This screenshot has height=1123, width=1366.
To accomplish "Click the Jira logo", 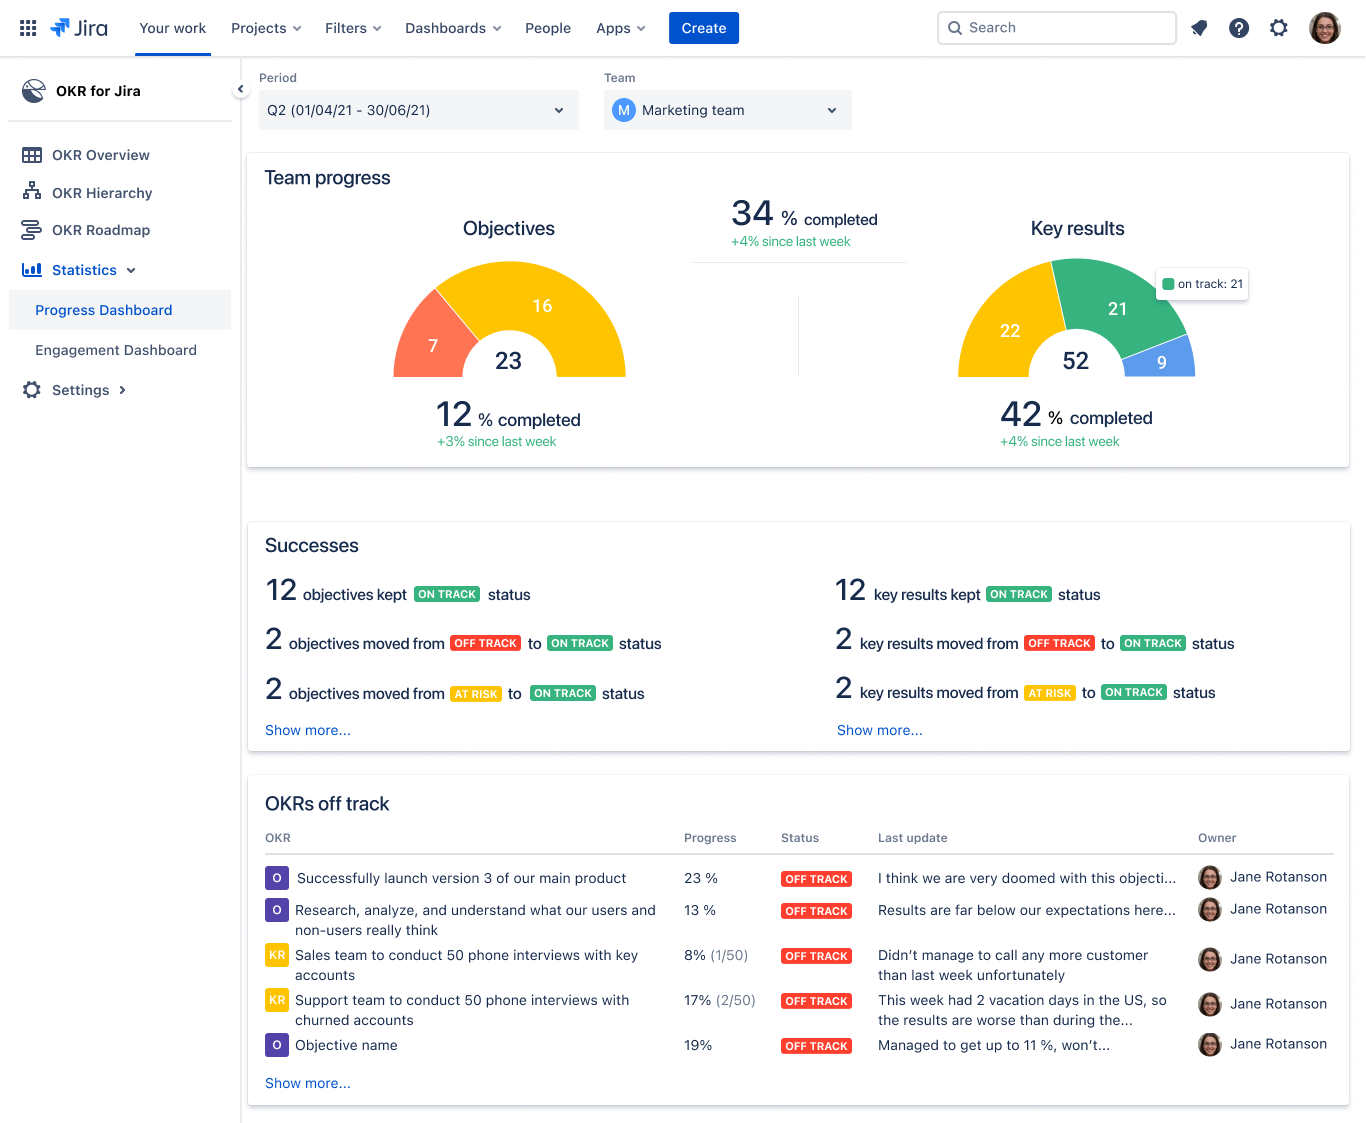I will point(79,27).
